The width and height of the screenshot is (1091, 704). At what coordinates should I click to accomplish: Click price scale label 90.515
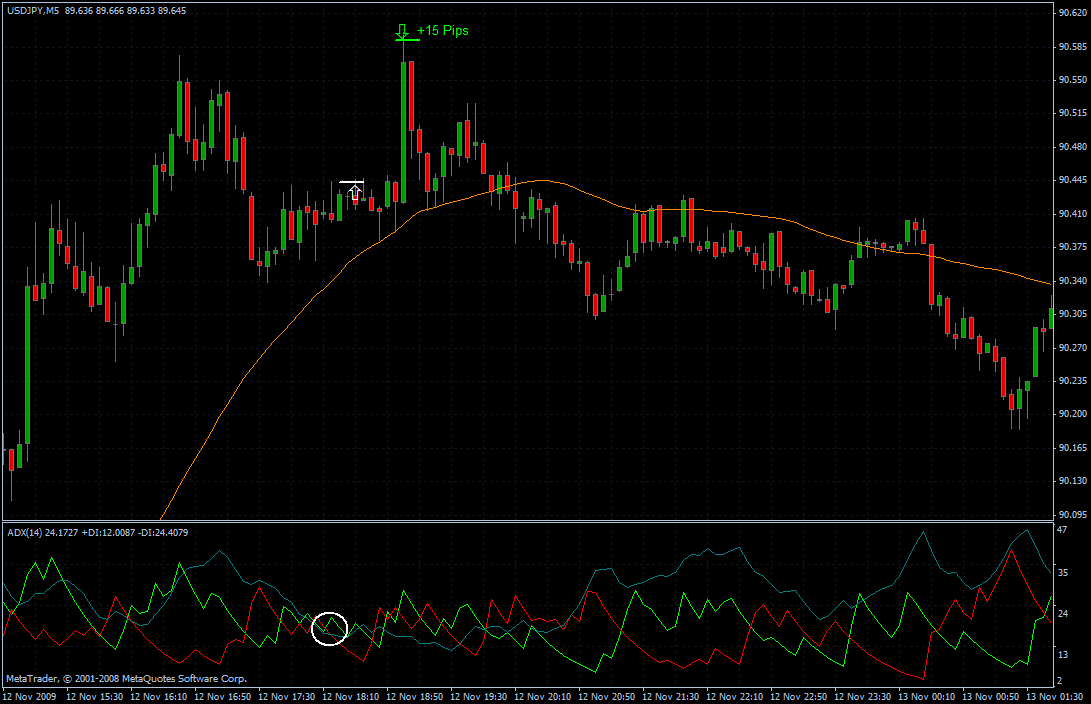coord(1073,113)
